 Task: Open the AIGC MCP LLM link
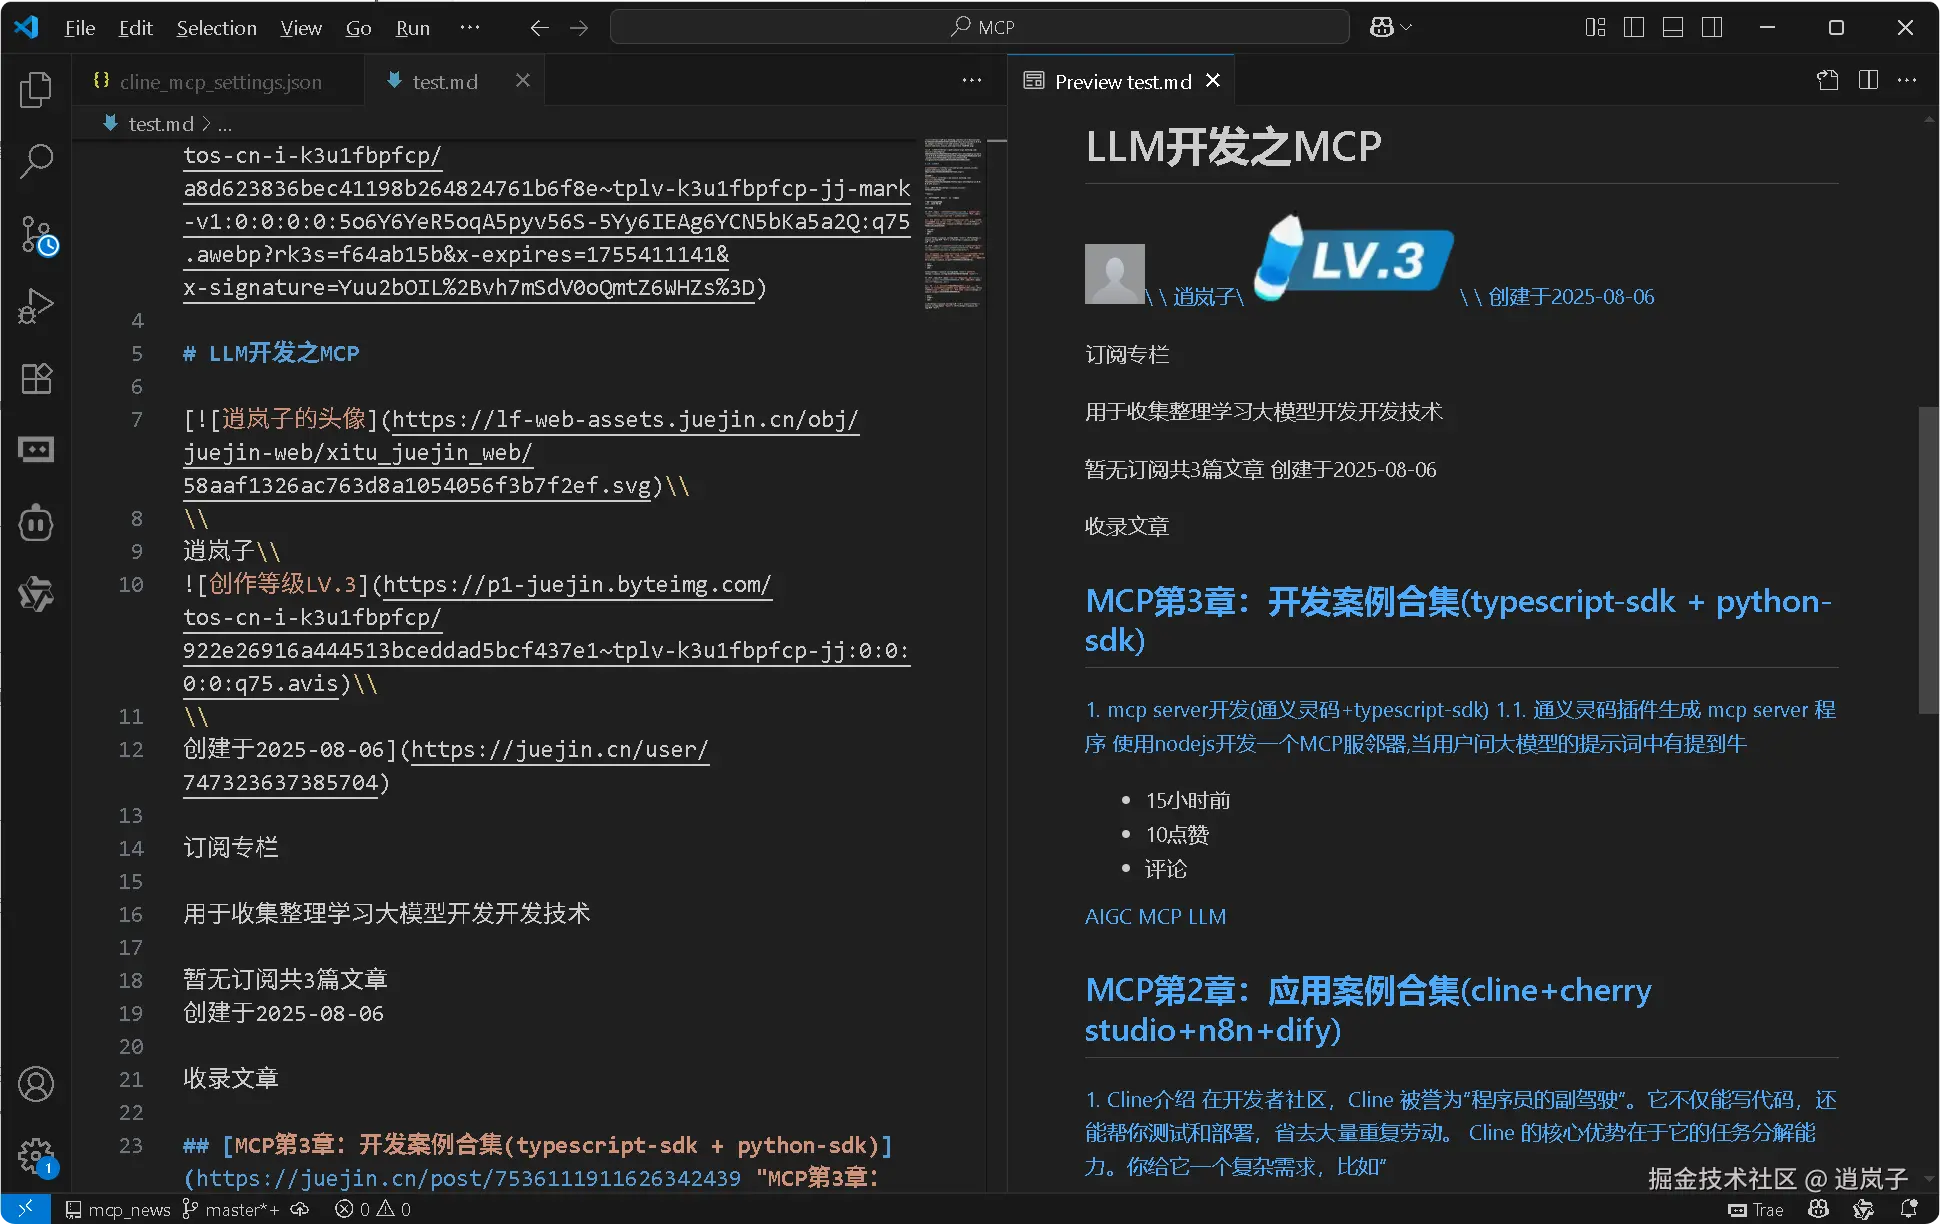click(1155, 916)
